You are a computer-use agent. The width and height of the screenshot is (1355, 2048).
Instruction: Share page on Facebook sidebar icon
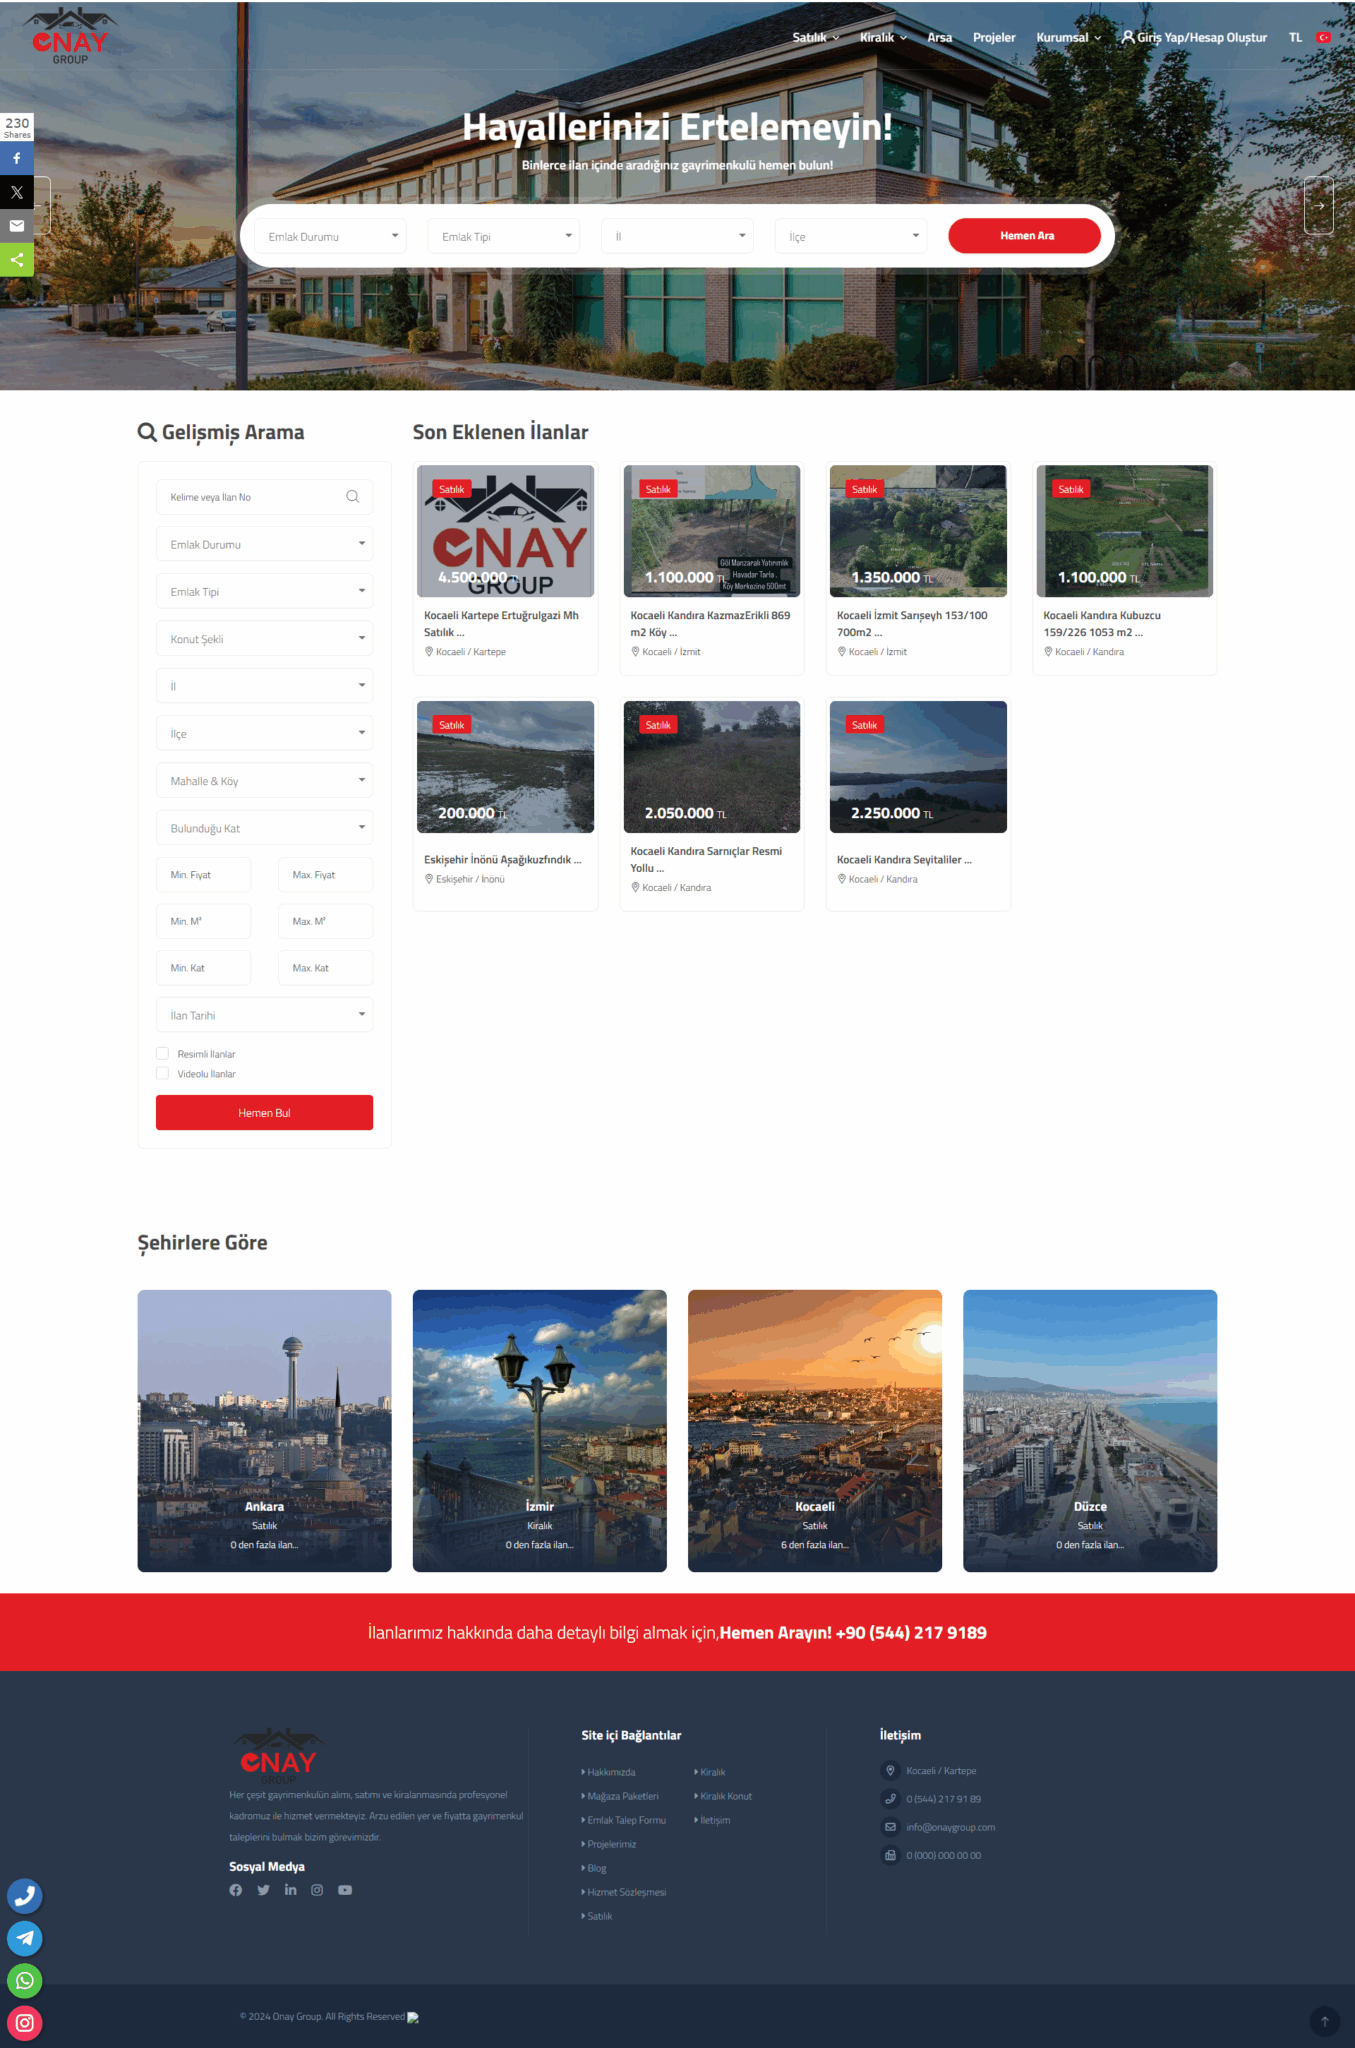(x=17, y=158)
